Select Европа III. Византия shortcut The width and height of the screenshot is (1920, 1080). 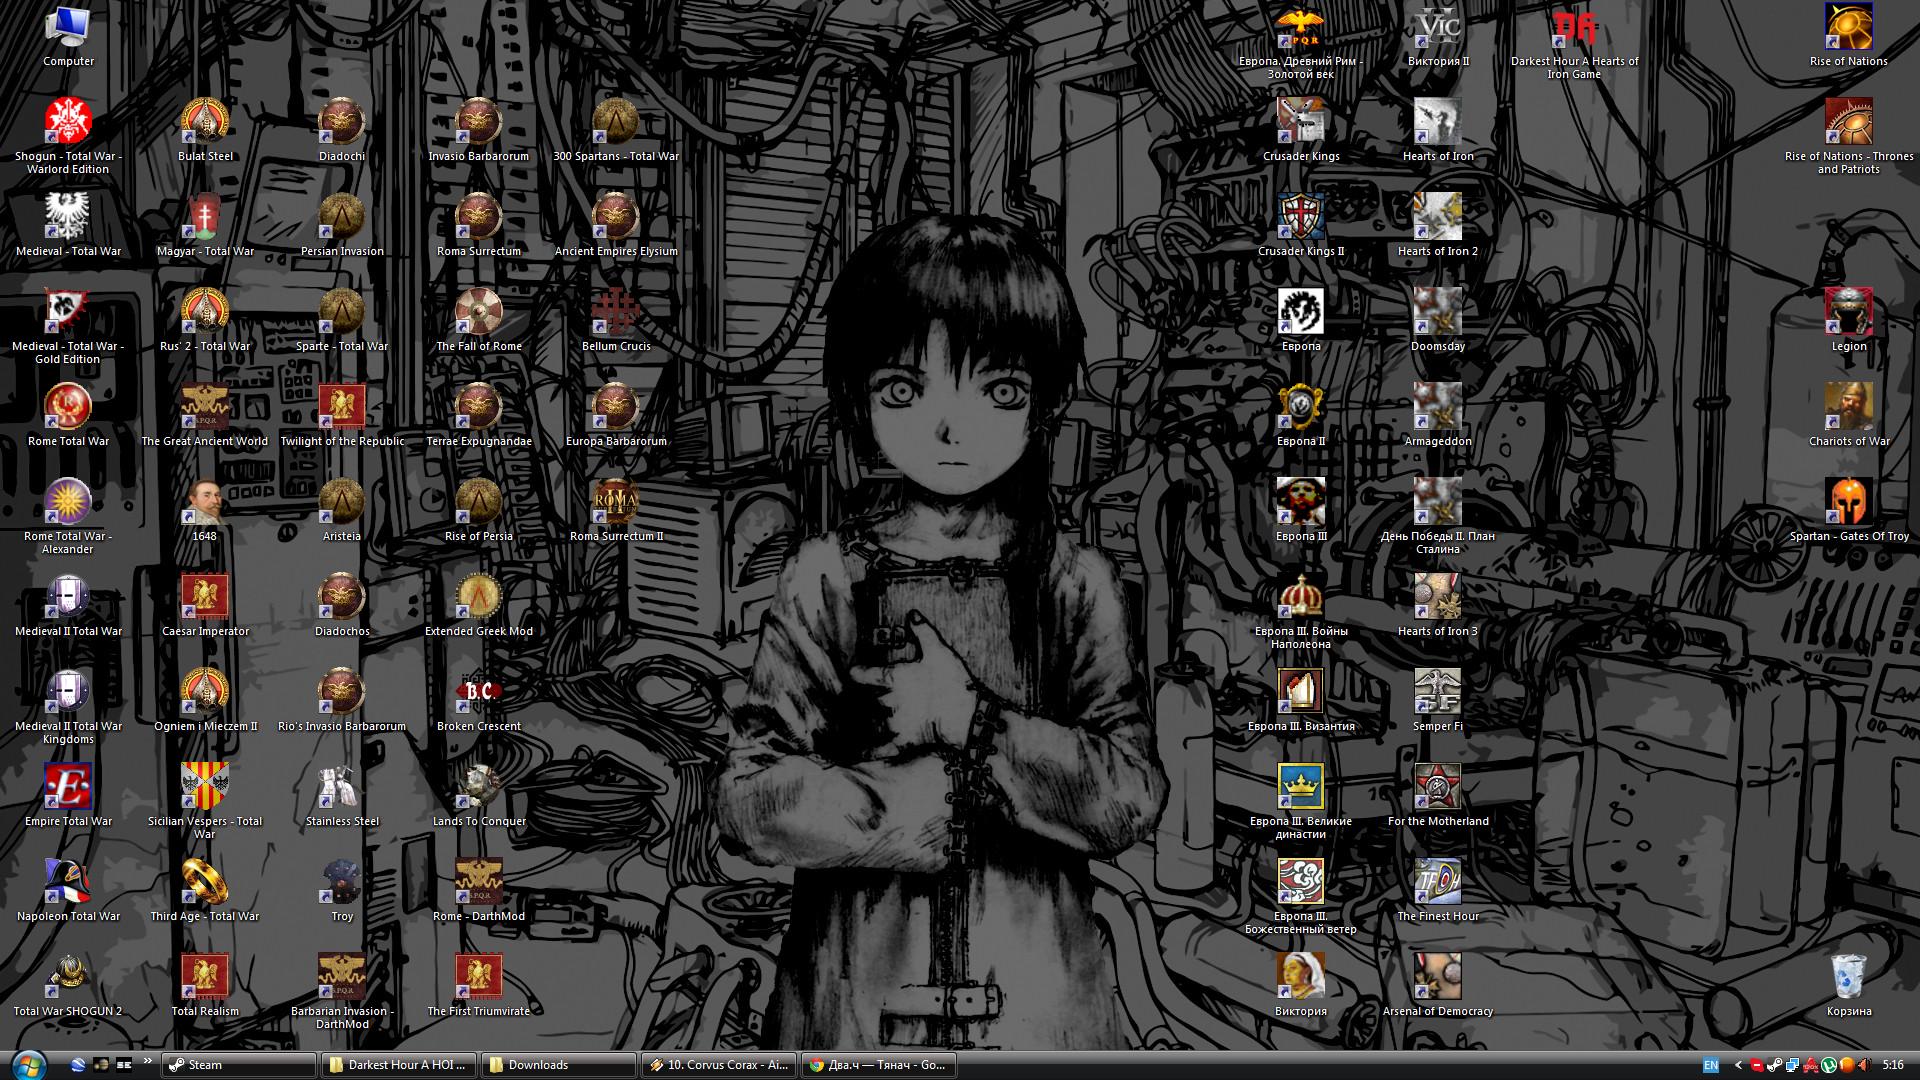[1301, 700]
